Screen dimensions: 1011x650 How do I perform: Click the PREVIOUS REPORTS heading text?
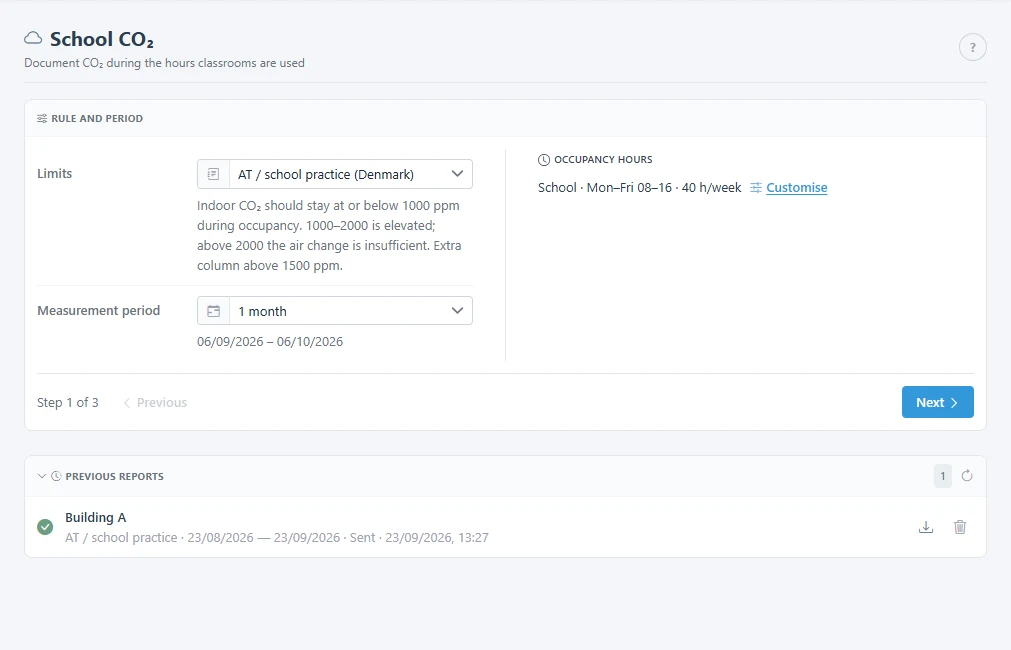[115, 477]
